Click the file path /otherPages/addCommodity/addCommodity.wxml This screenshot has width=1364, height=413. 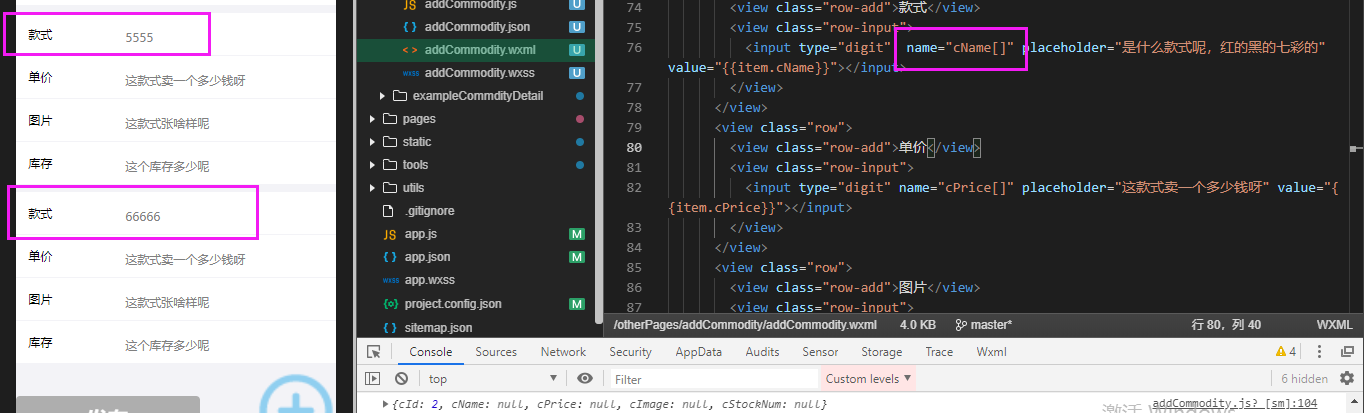click(x=745, y=325)
